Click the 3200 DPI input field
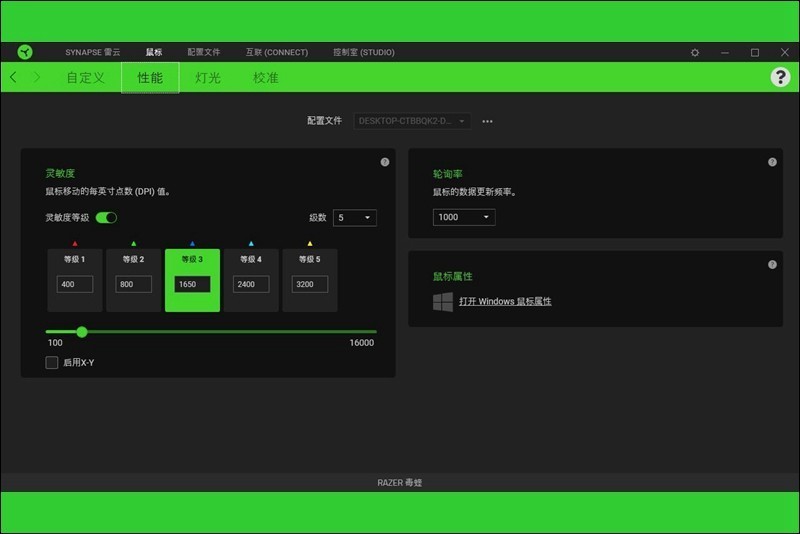The height and width of the screenshot is (534, 800). tap(310, 284)
